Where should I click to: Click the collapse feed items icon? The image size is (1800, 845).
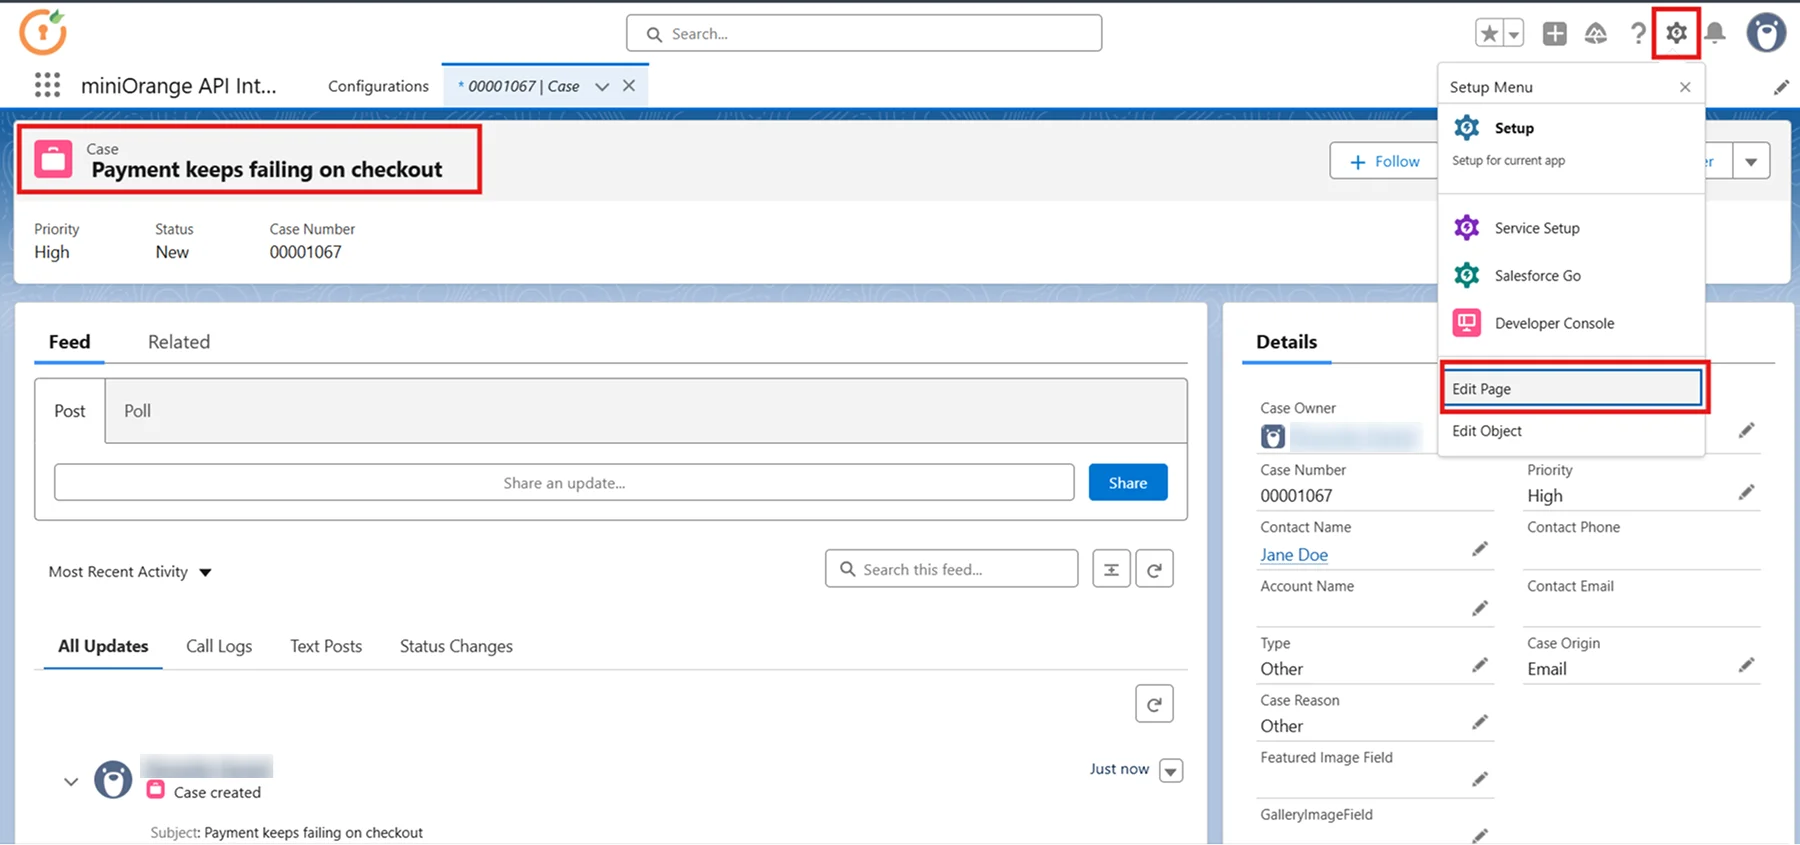1111,569
